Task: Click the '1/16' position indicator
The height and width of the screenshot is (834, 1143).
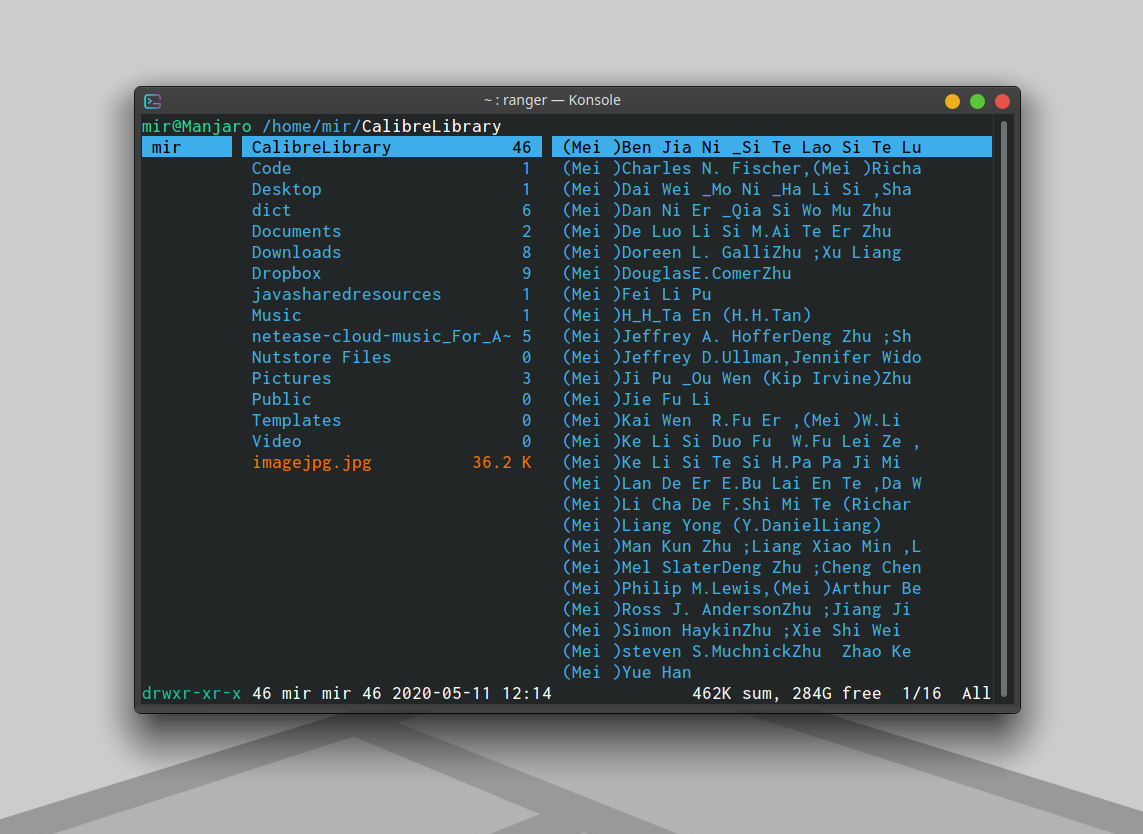Action: pyautogui.click(x=921, y=693)
